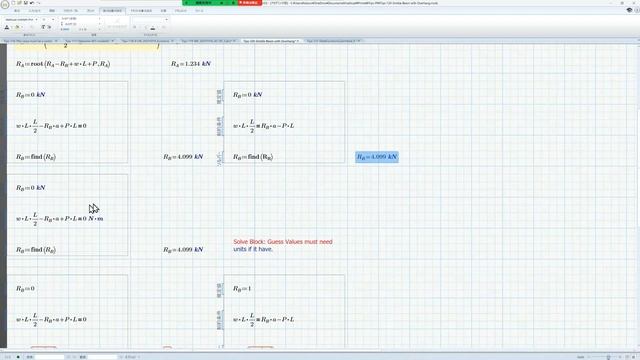Select RB:=0 kN guess in top-left solve block

pyautogui.click(x=31, y=95)
